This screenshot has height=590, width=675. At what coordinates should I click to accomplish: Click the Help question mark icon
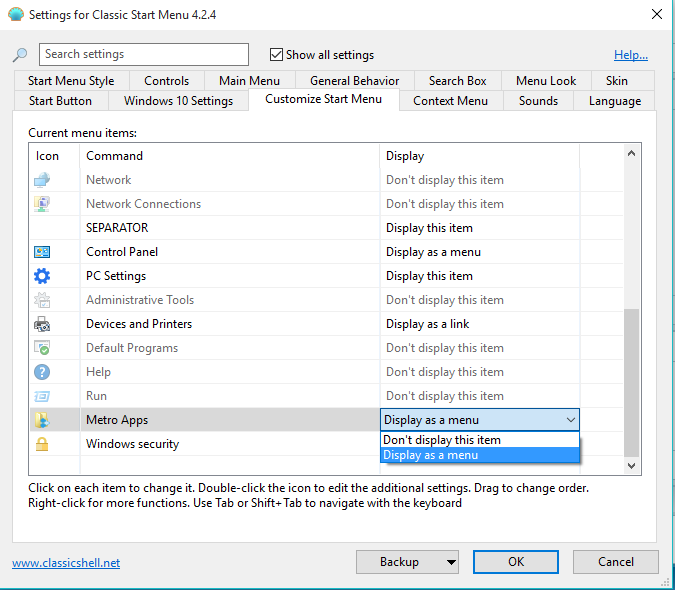pos(42,372)
